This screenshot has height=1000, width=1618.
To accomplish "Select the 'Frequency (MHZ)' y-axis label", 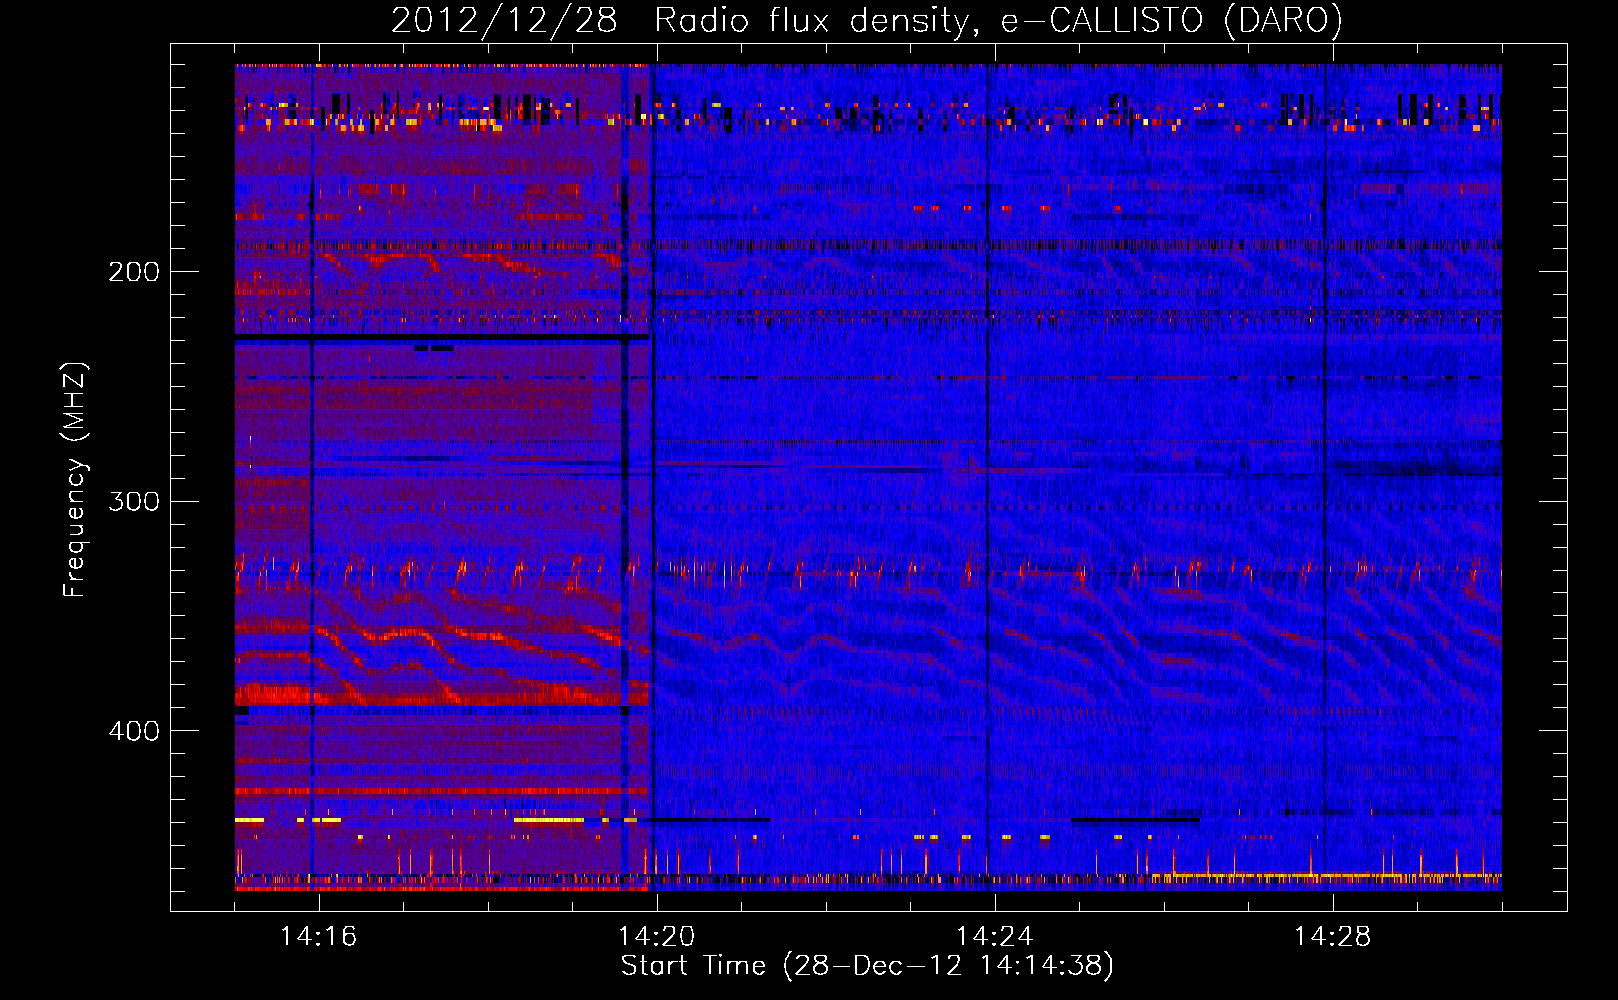I will tap(75, 480).
